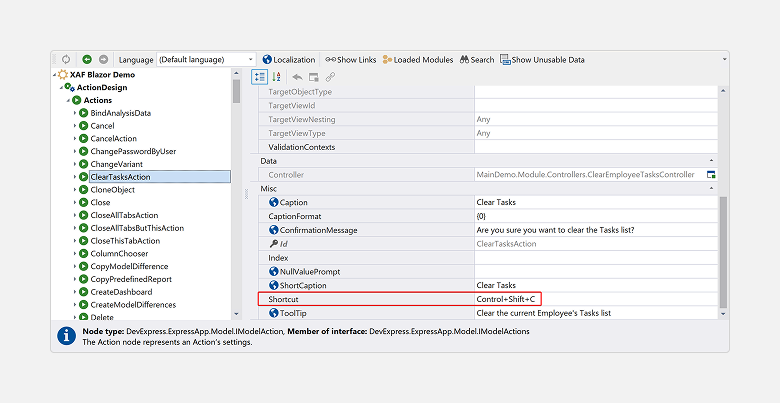This screenshot has width=780, height=403.
Task: Click the refresh icon in toolbar
Action: coord(66,60)
